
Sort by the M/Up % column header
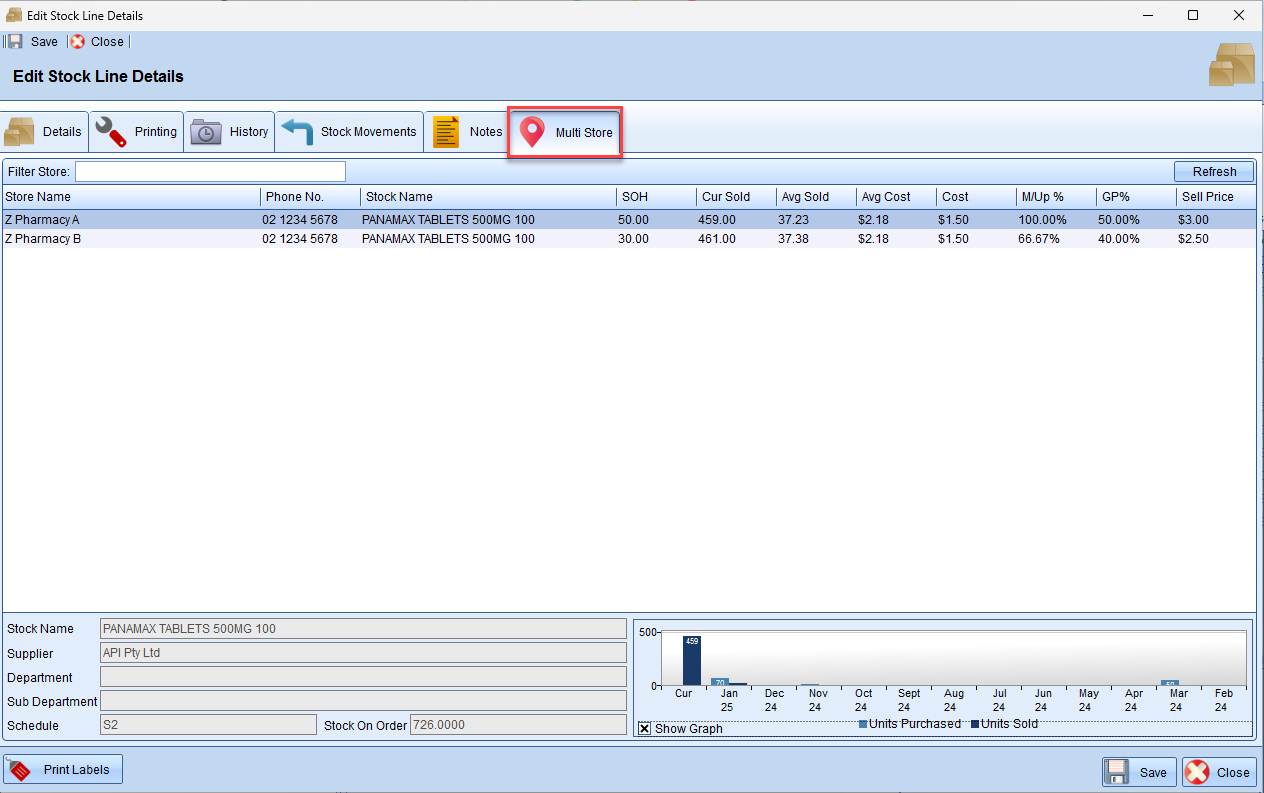[x=1056, y=197]
